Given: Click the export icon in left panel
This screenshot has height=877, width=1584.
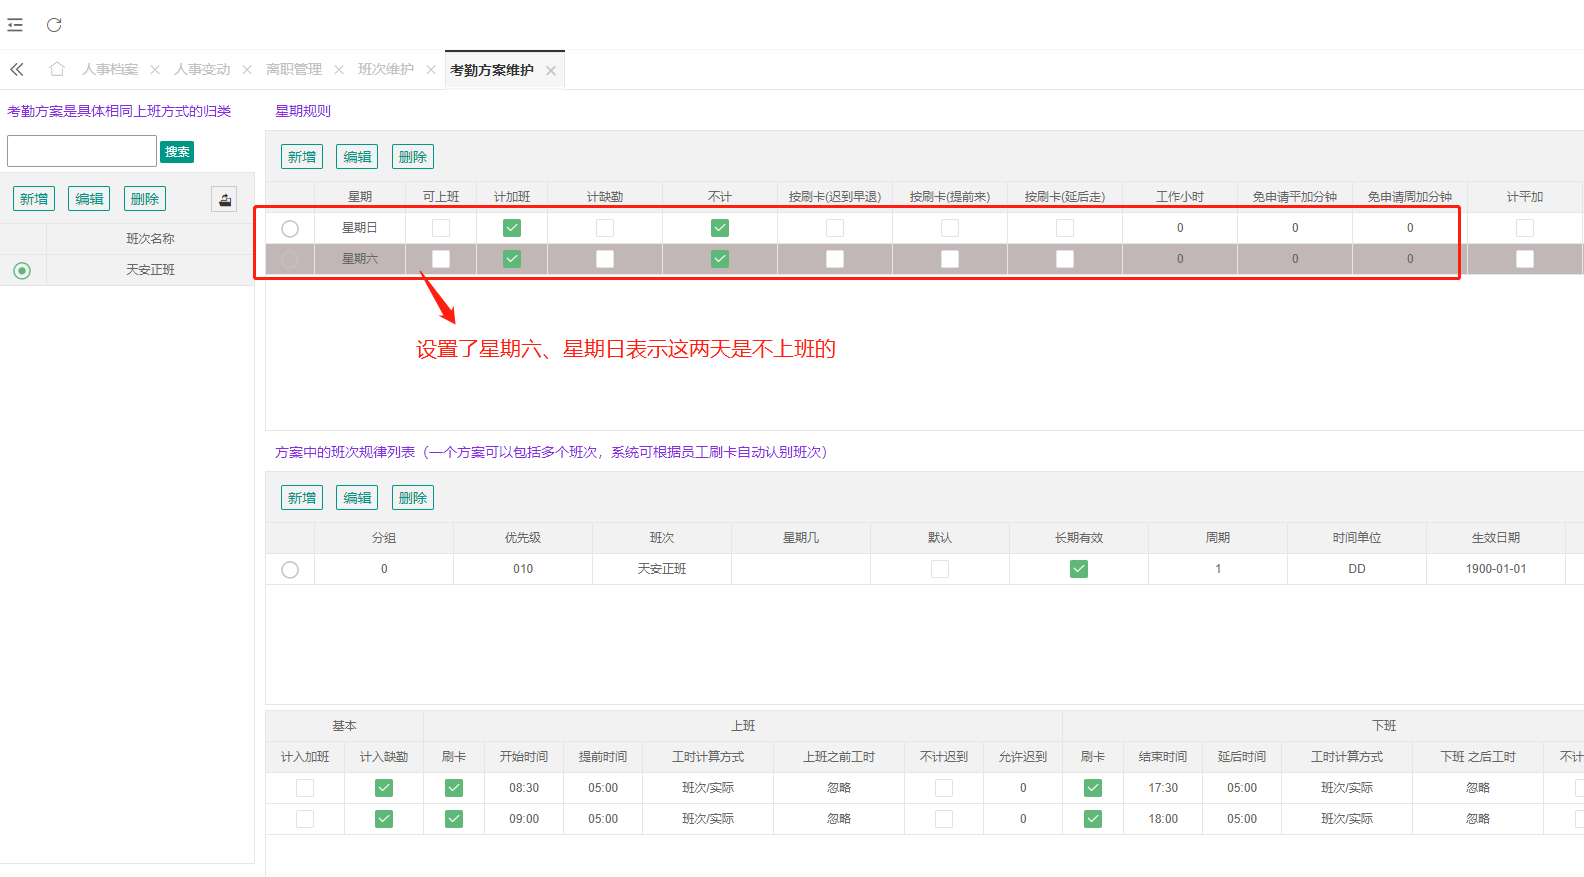Looking at the screenshot, I should 224,199.
